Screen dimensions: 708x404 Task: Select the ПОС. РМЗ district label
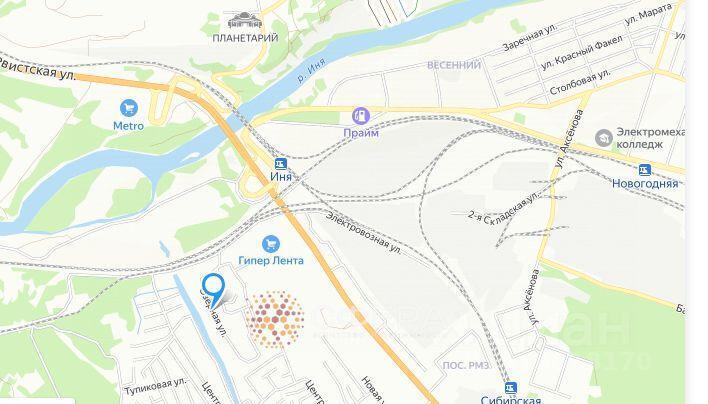point(466,365)
